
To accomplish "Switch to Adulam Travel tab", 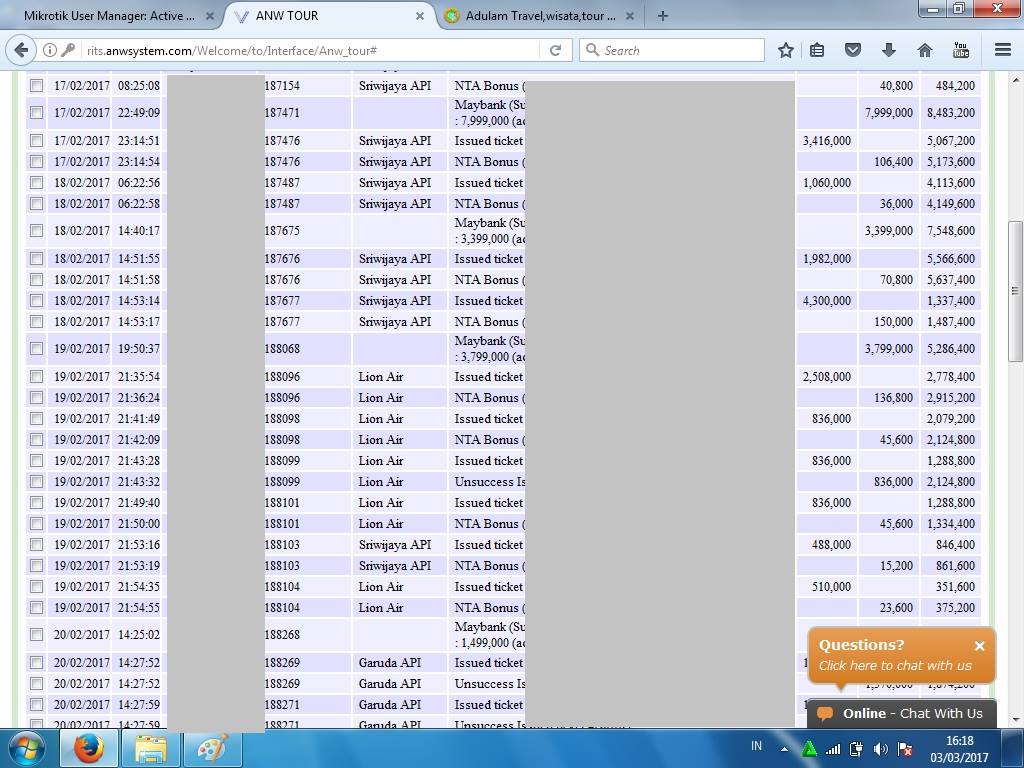I will (x=540, y=16).
